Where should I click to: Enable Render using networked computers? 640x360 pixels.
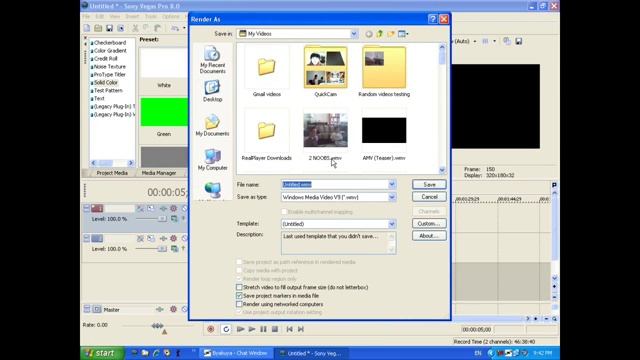[x=239, y=304]
